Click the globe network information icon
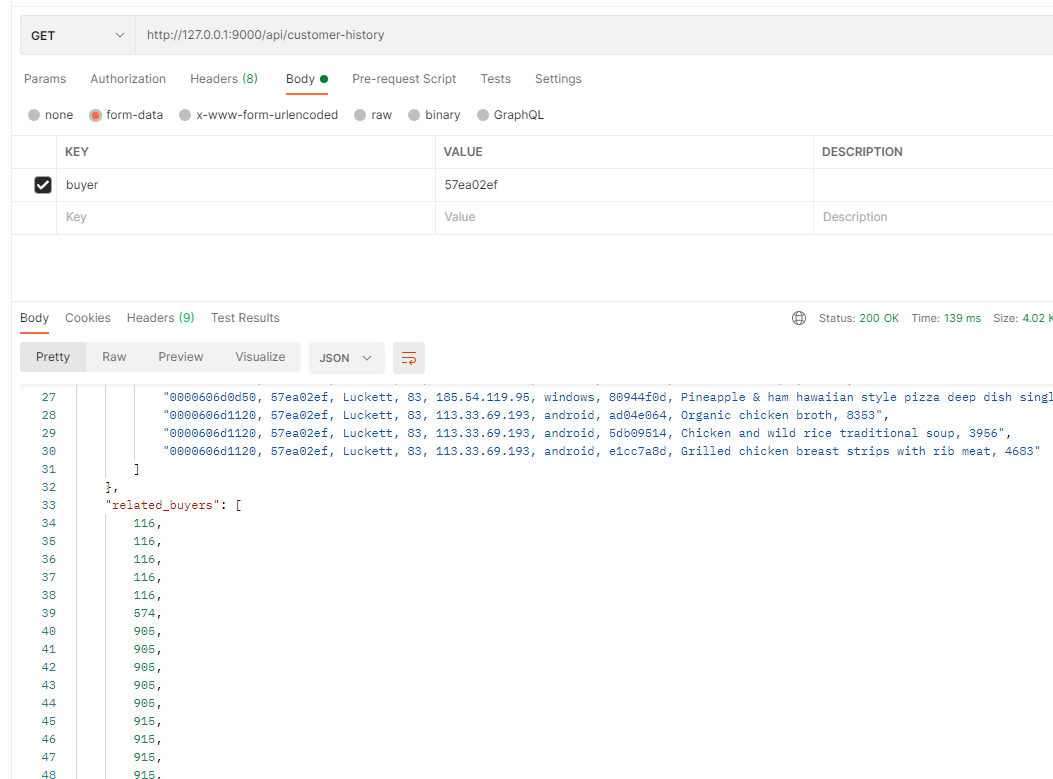 pos(798,317)
